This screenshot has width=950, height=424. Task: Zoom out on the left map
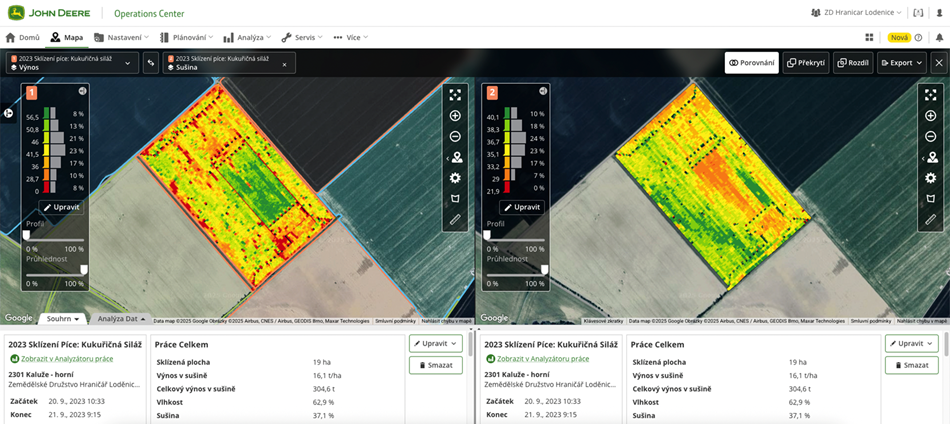tap(456, 137)
